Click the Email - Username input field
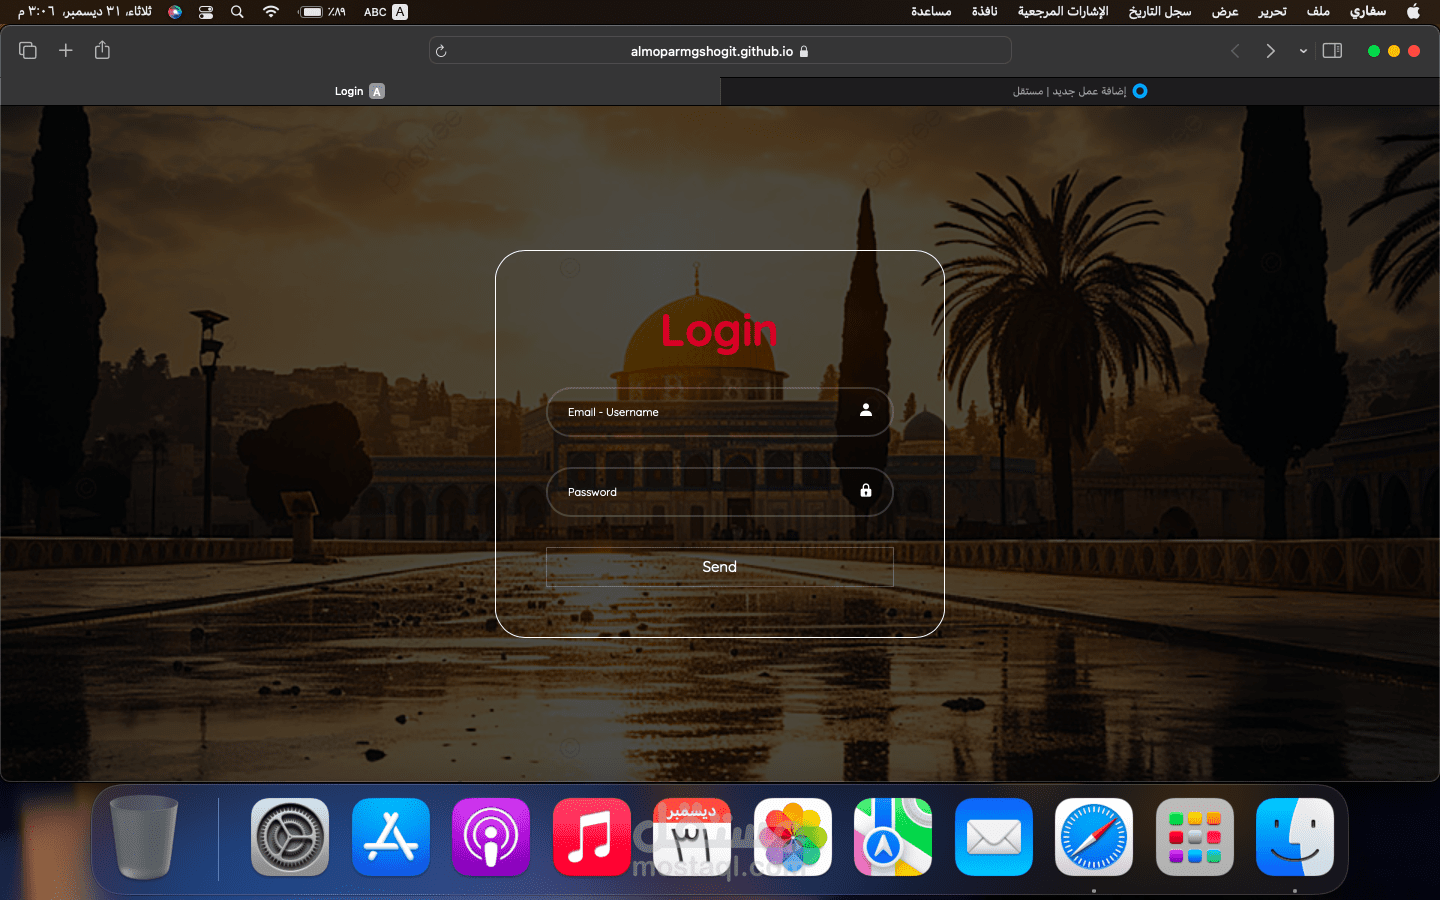Screen dimensions: 1440x900 [x=719, y=412]
